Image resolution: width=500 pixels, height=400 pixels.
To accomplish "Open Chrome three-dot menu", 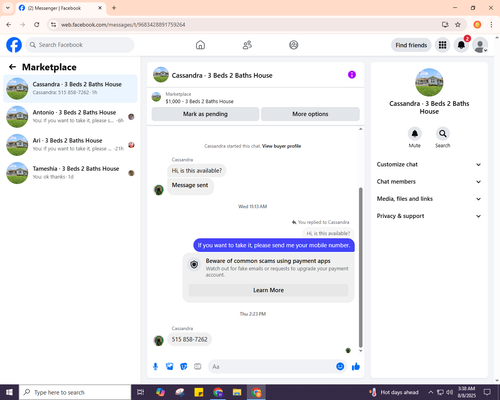I will pos(491,25).
